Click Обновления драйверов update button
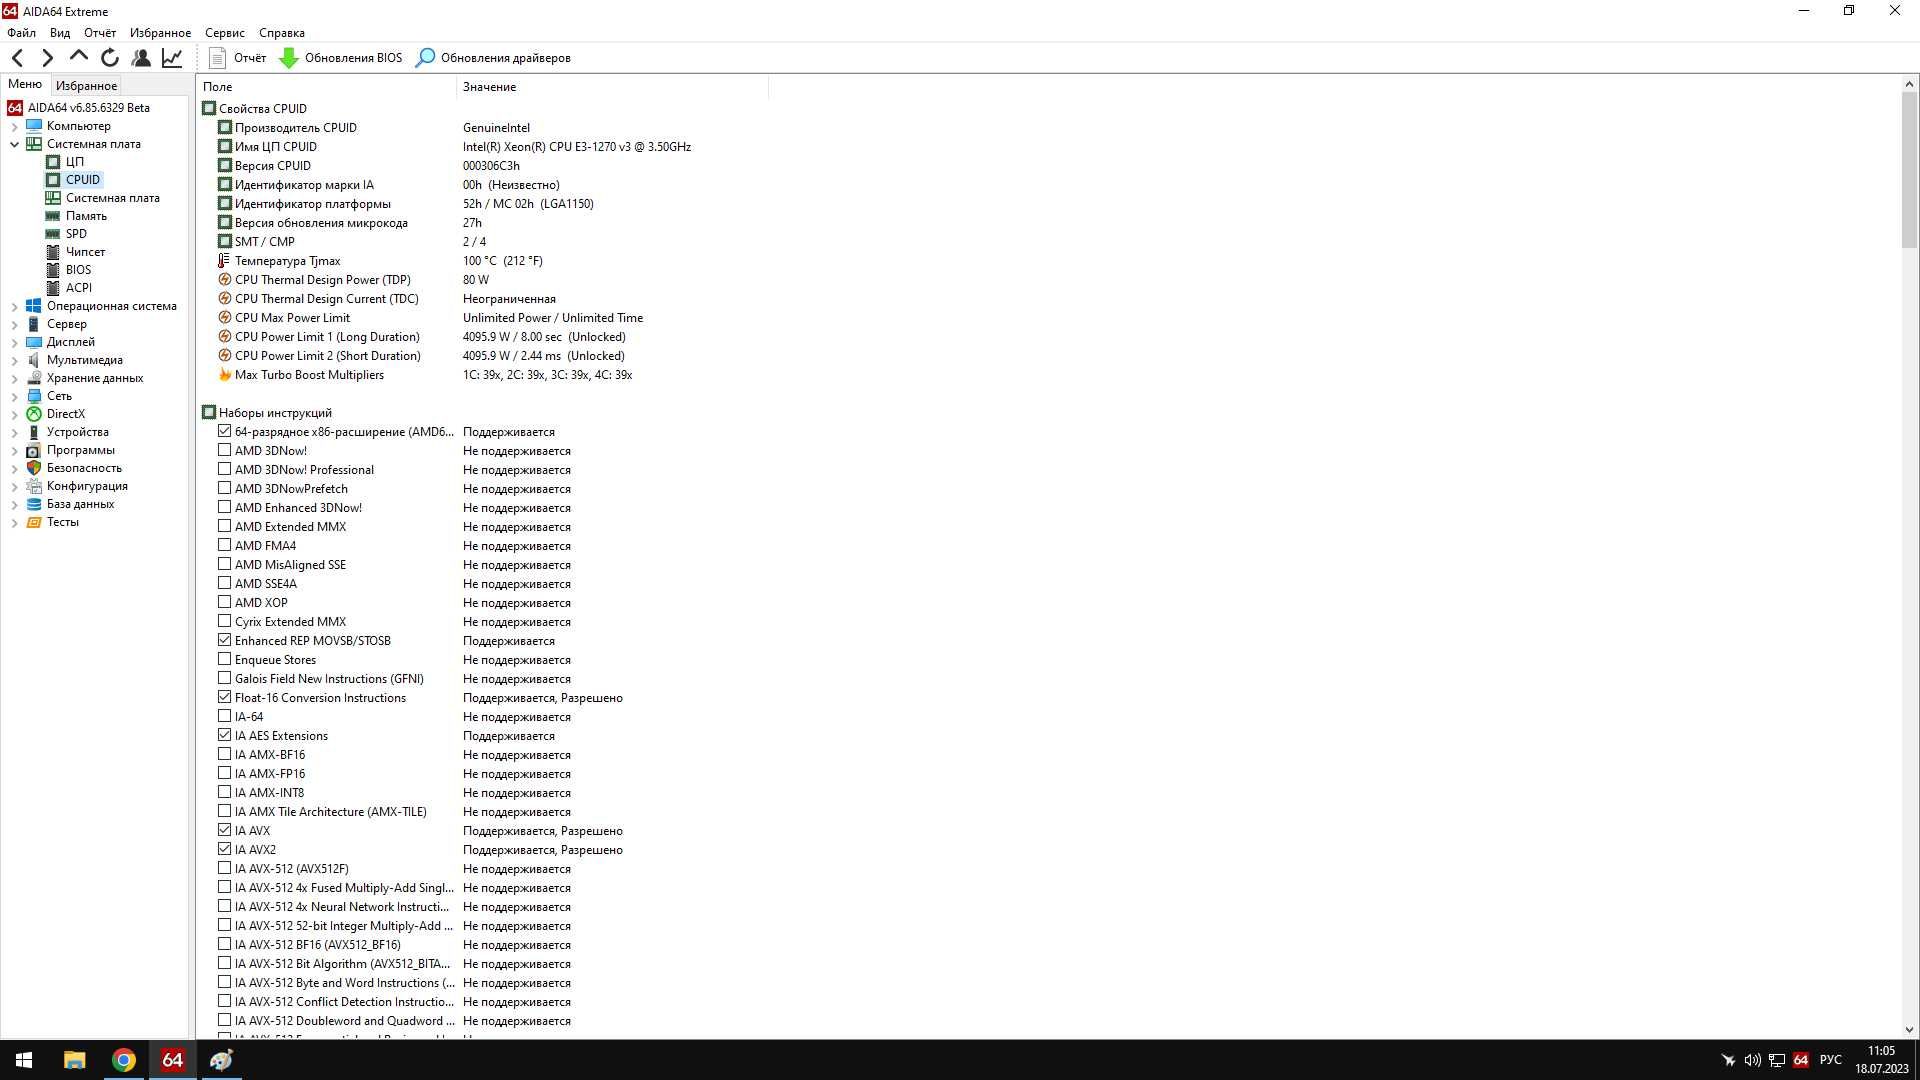 [x=493, y=58]
